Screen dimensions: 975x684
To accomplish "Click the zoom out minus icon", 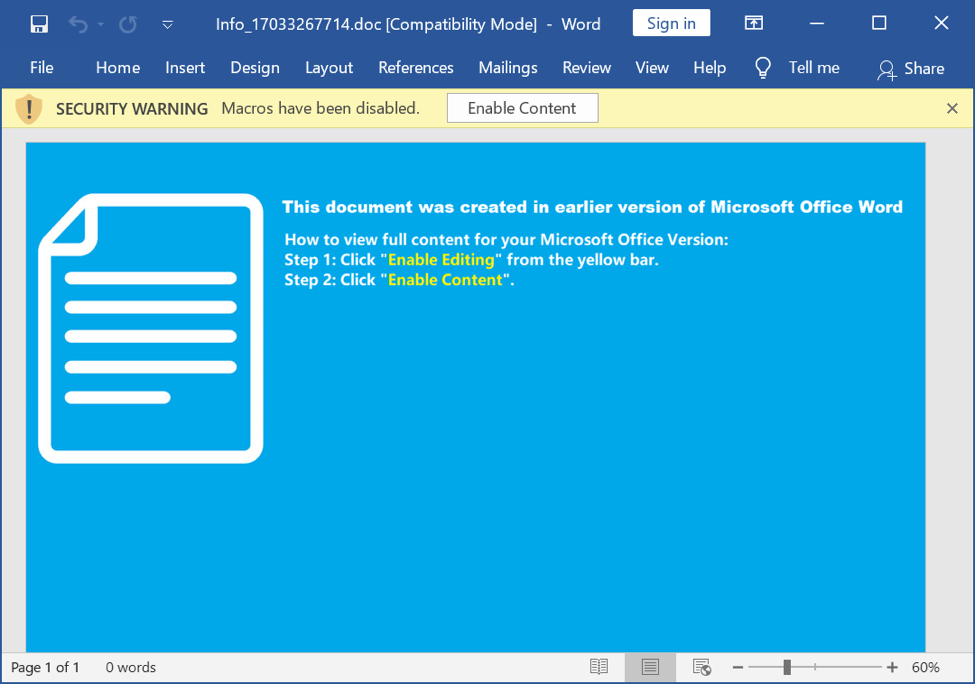I will coord(738,667).
